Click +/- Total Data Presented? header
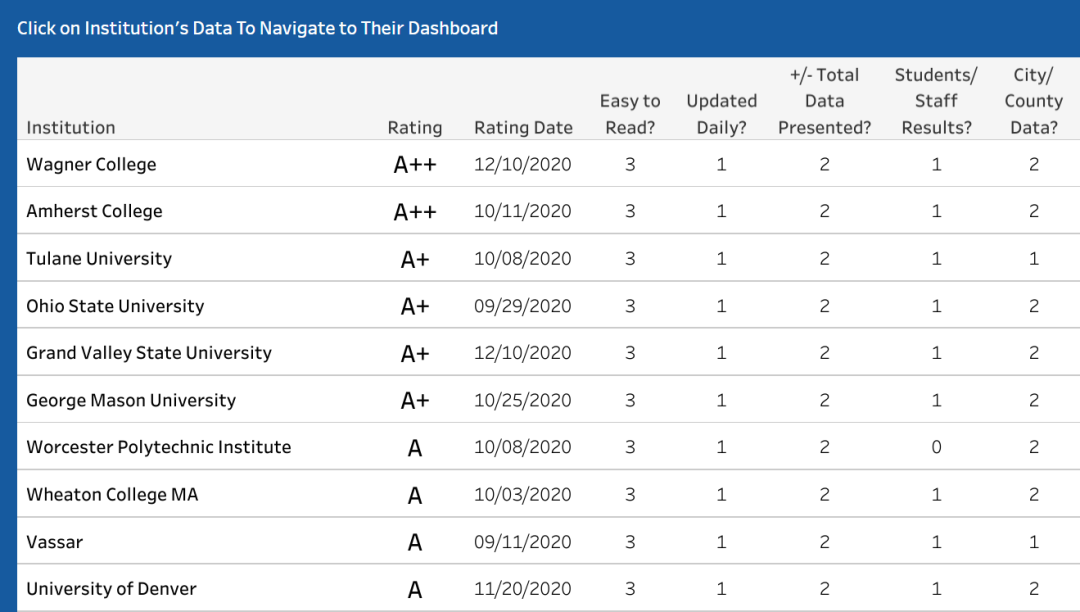This screenshot has height=612, width=1080. pos(824,101)
